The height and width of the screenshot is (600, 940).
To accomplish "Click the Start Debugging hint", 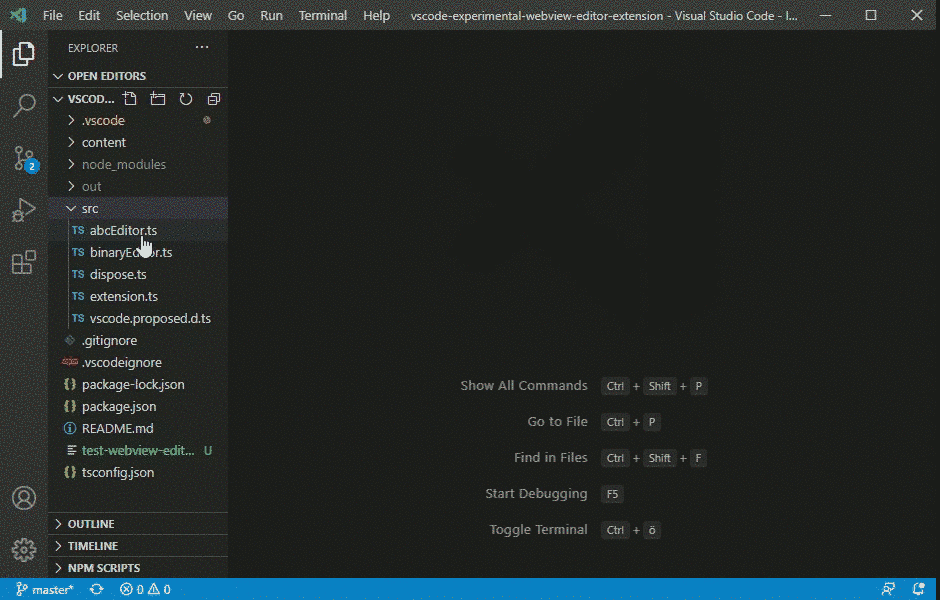I will [x=536, y=494].
